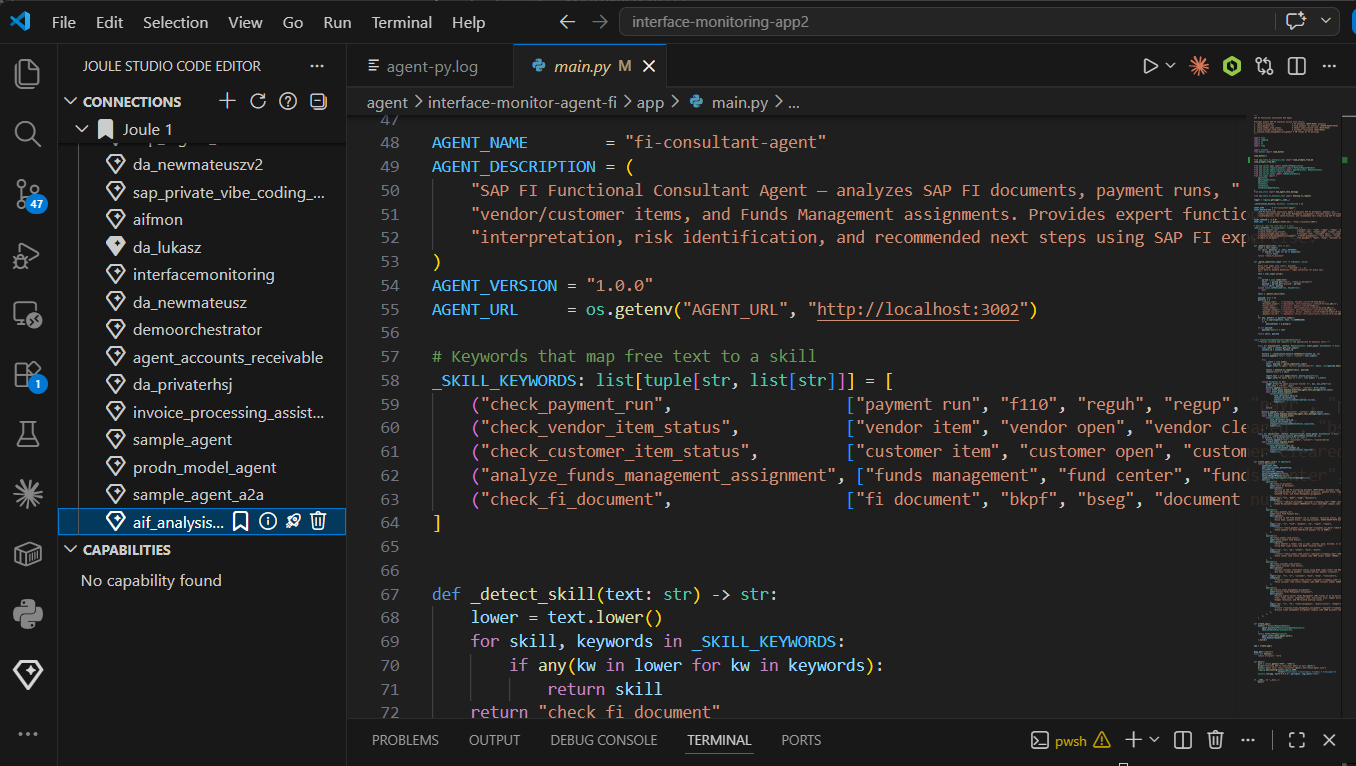Click the pwsh terminal indicator
This screenshot has width=1356, height=766.
click(1070, 740)
